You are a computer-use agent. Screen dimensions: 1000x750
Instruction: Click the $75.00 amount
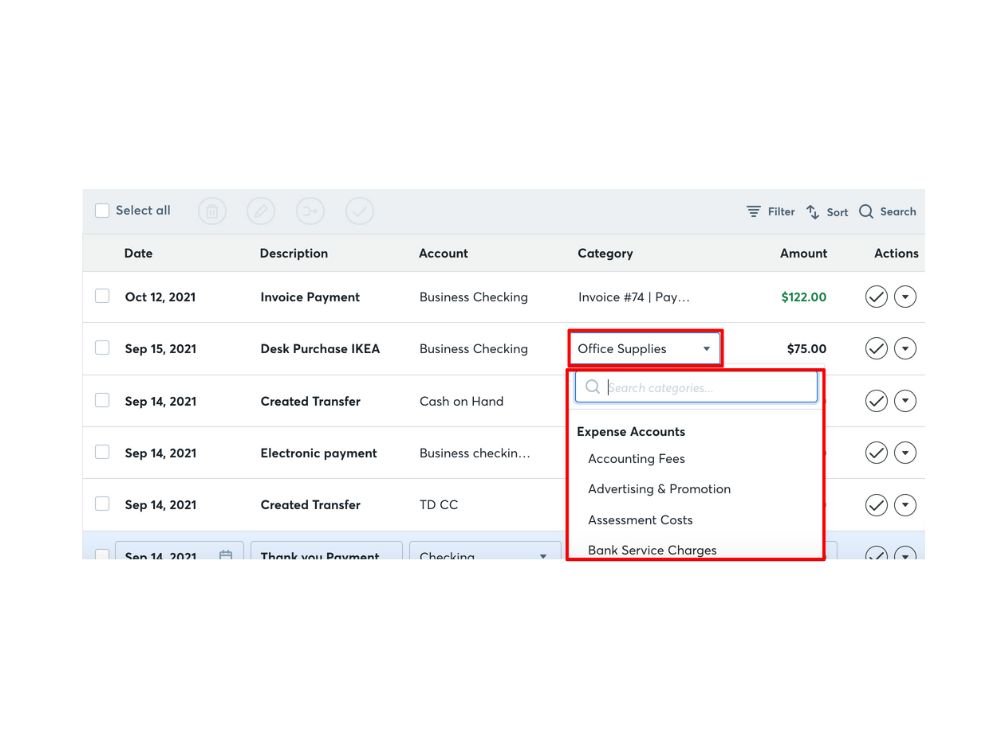pos(807,349)
